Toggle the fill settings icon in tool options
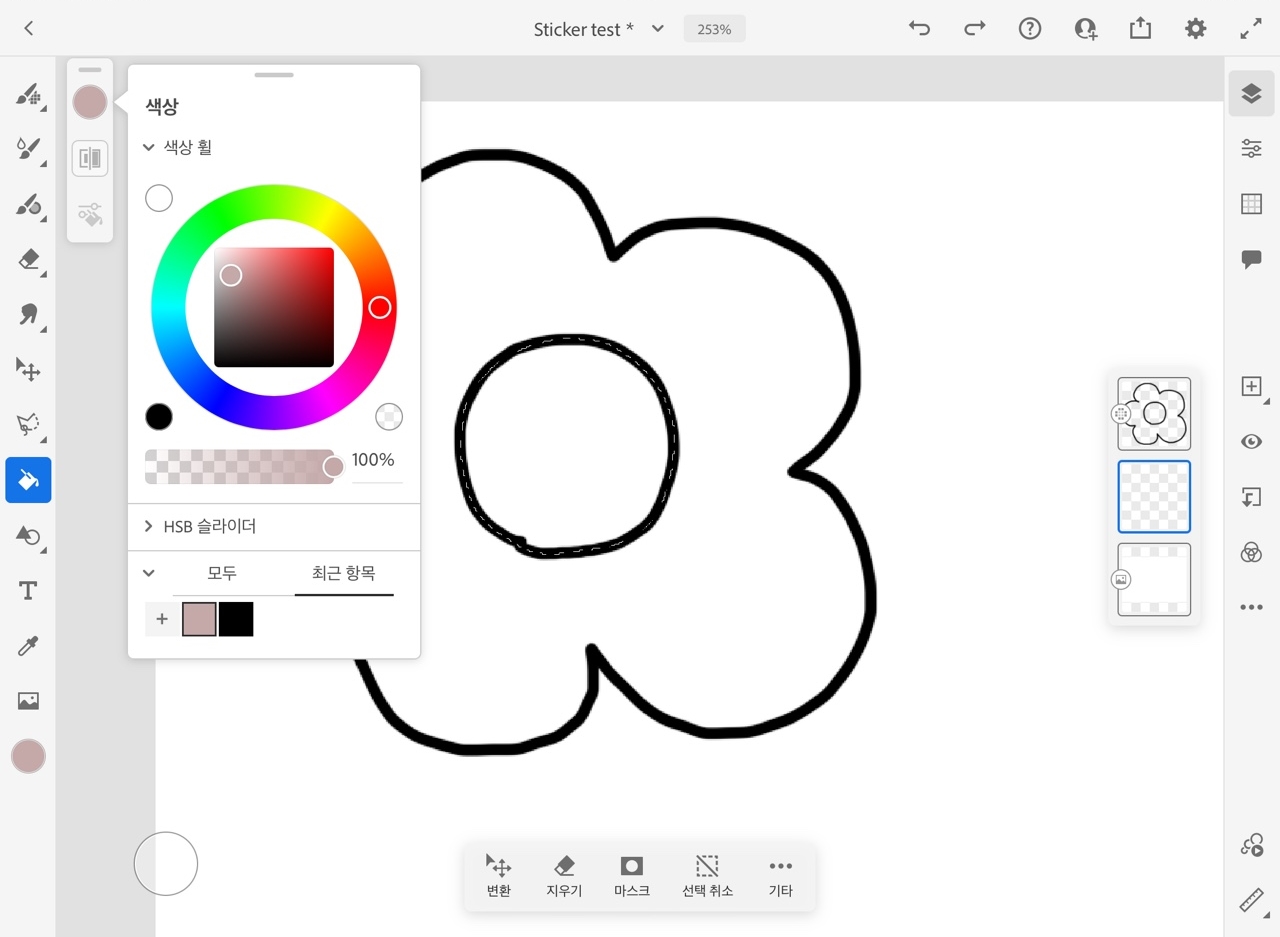Screen dimensions: 1280x937 (x=90, y=214)
